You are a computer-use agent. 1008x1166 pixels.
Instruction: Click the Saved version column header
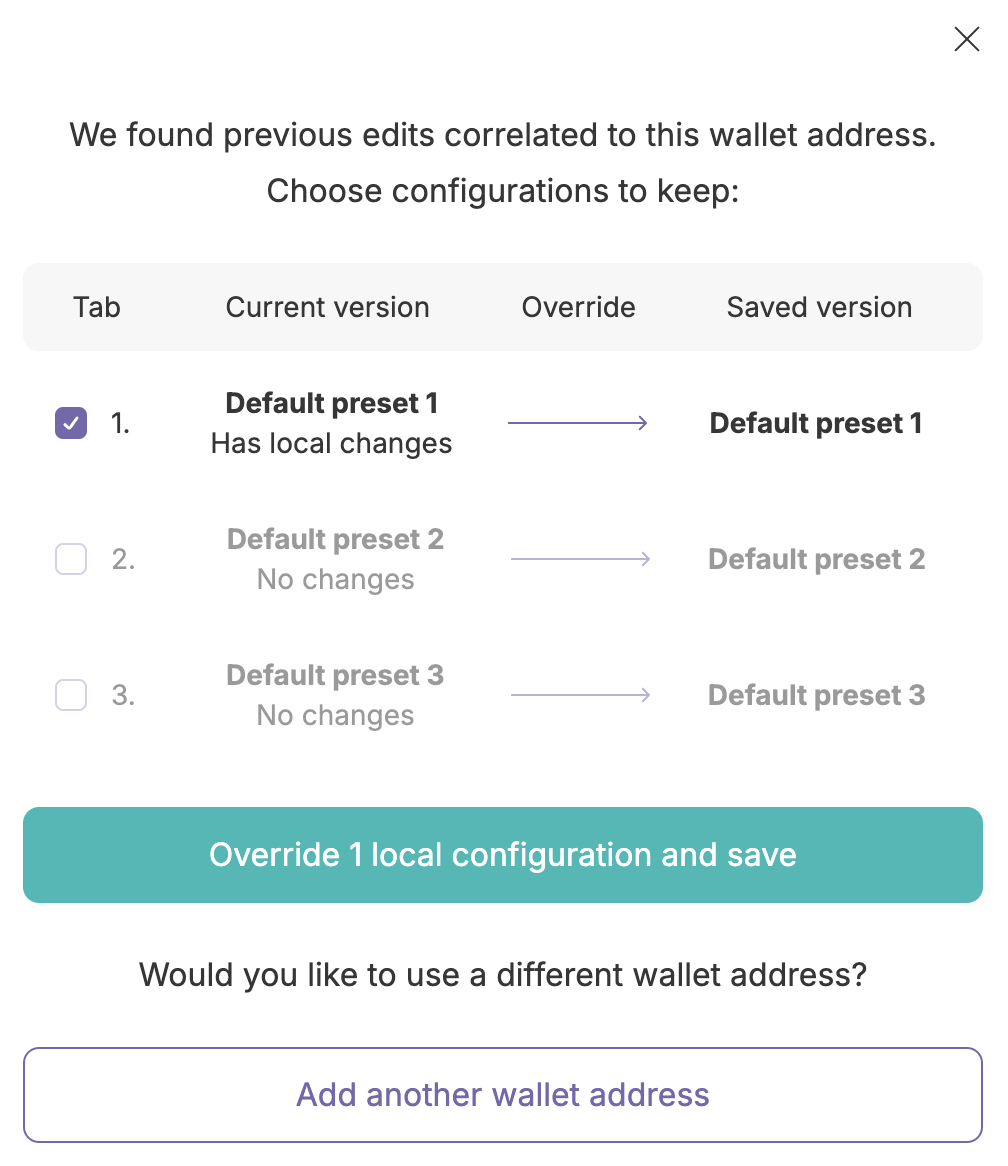(819, 307)
